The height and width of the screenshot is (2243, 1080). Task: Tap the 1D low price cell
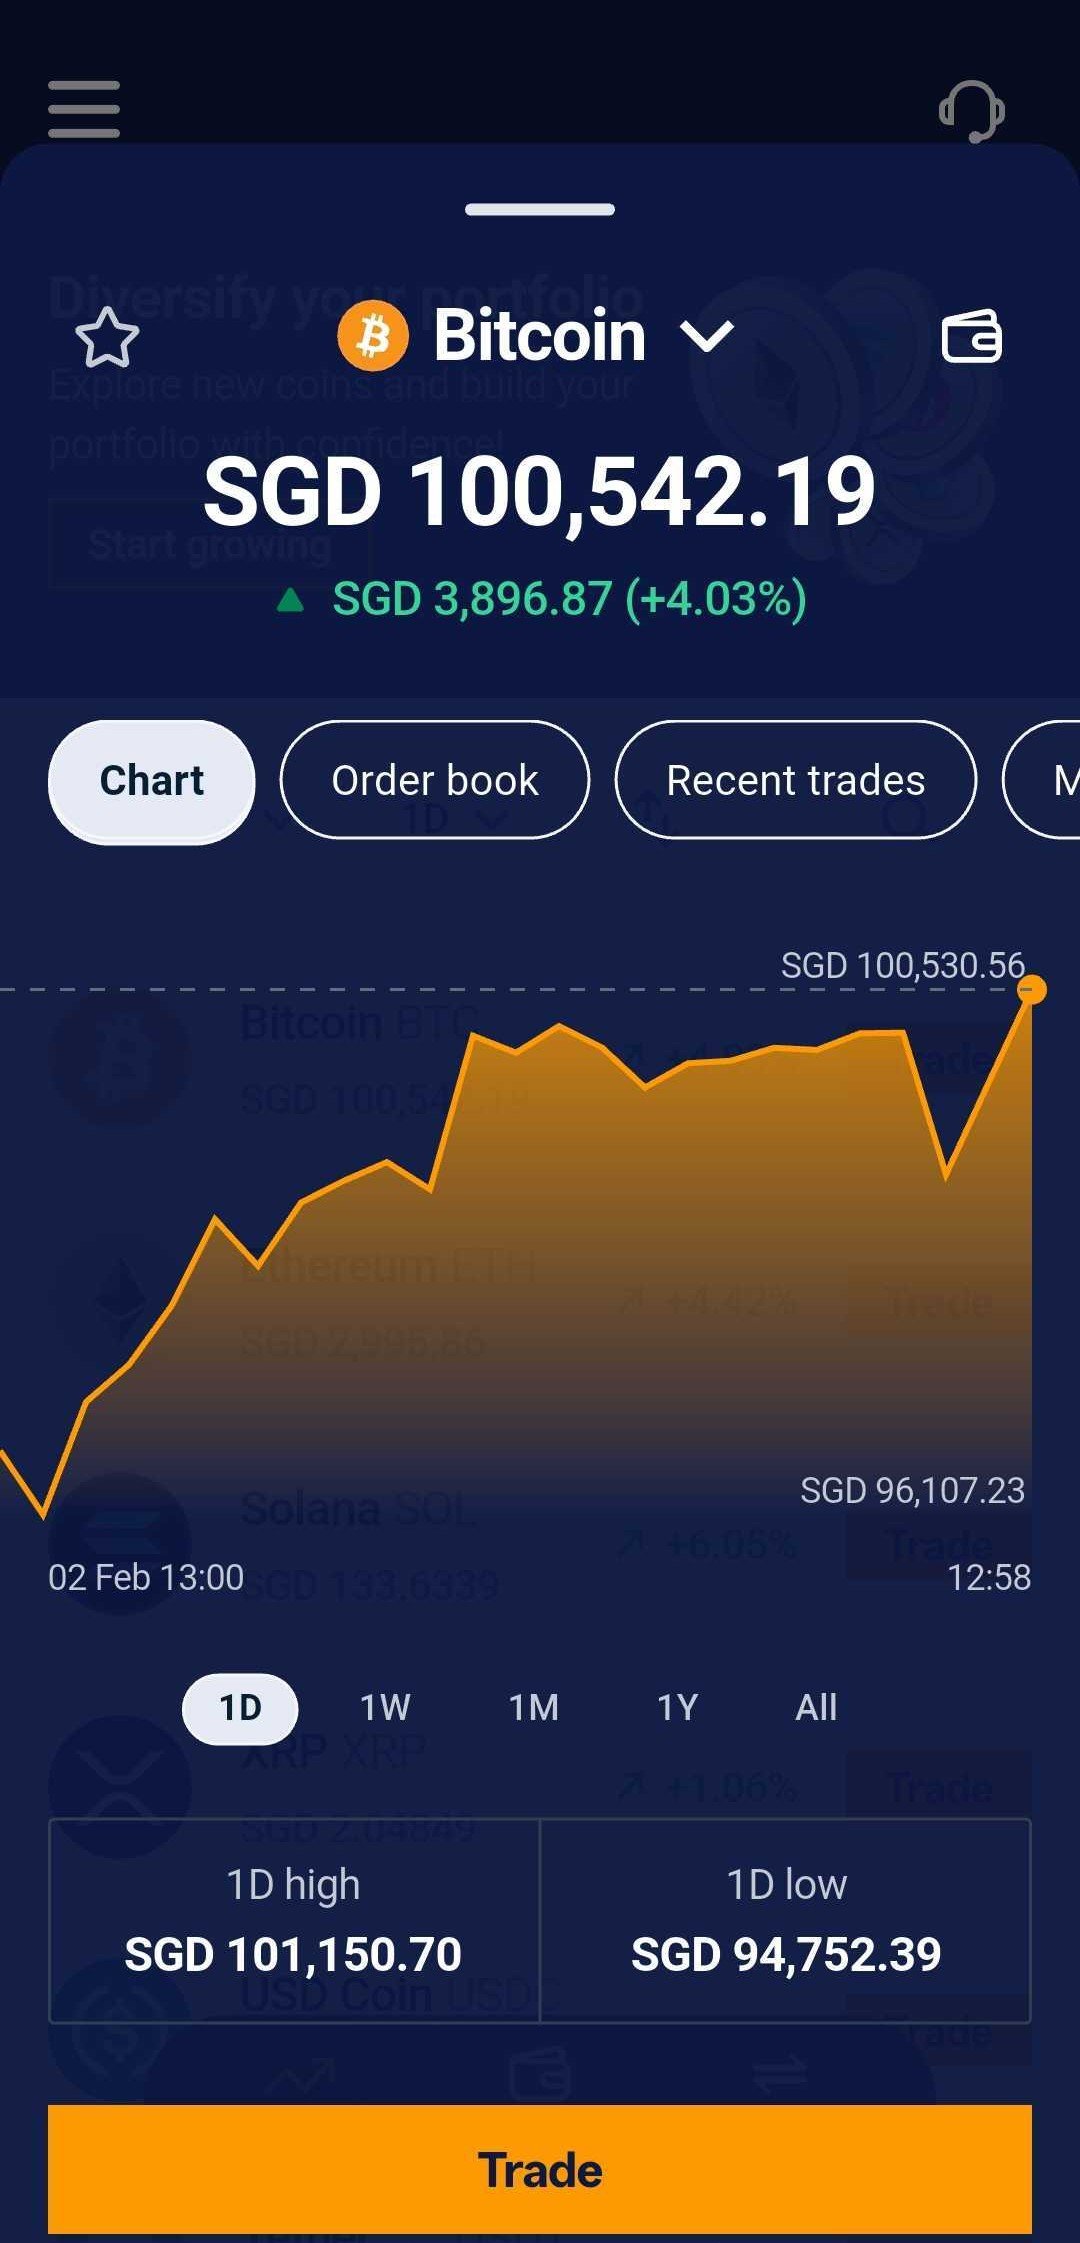[x=786, y=1921]
